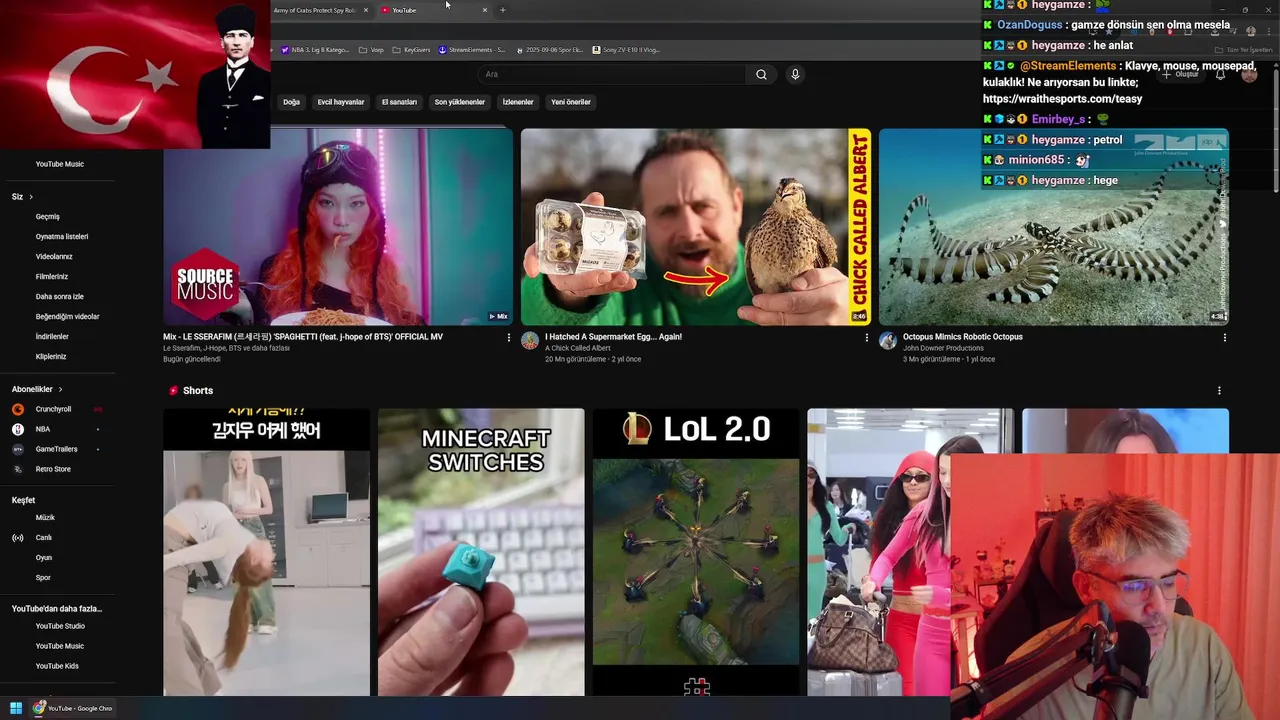Open the MINECRAFT SWITCHES short
Image resolution: width=1280 pixels, height=720 pixels.
tap(481, 552)
